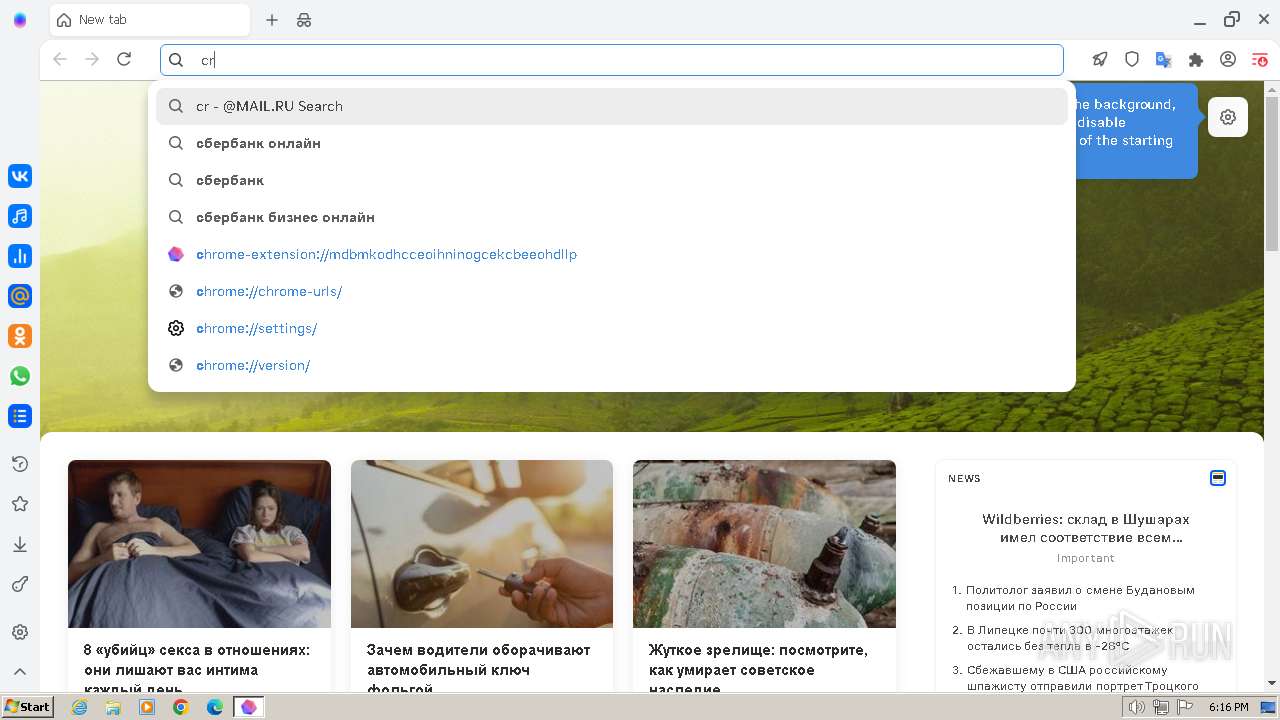Open article image of rusty Soviet relics
The width and height of the screenshot is (1280, 720).
coord(764,544)
